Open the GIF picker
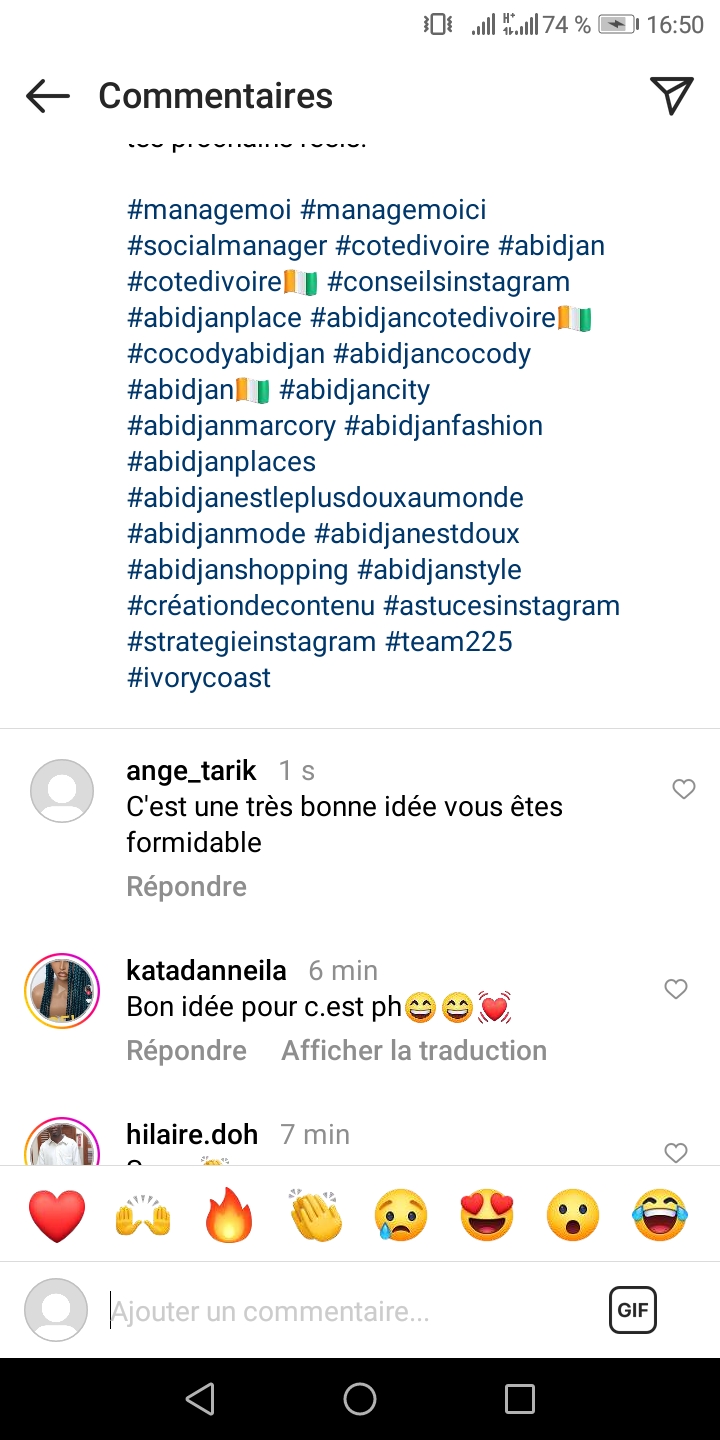This screenshot has width=720, height=1440. click(x=632, y=1310)
